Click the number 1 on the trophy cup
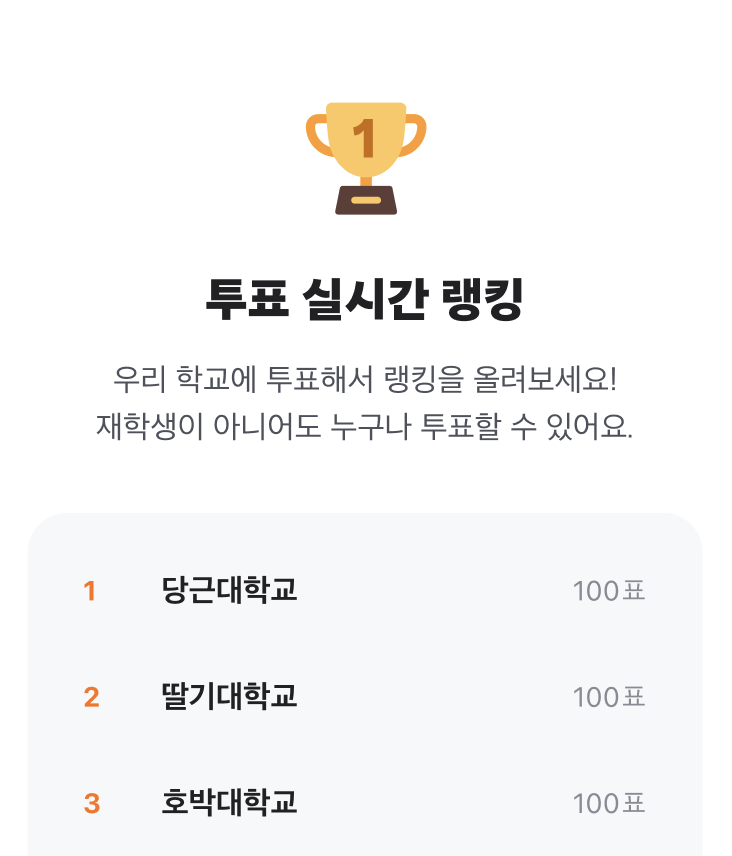 tap(364, 139)
